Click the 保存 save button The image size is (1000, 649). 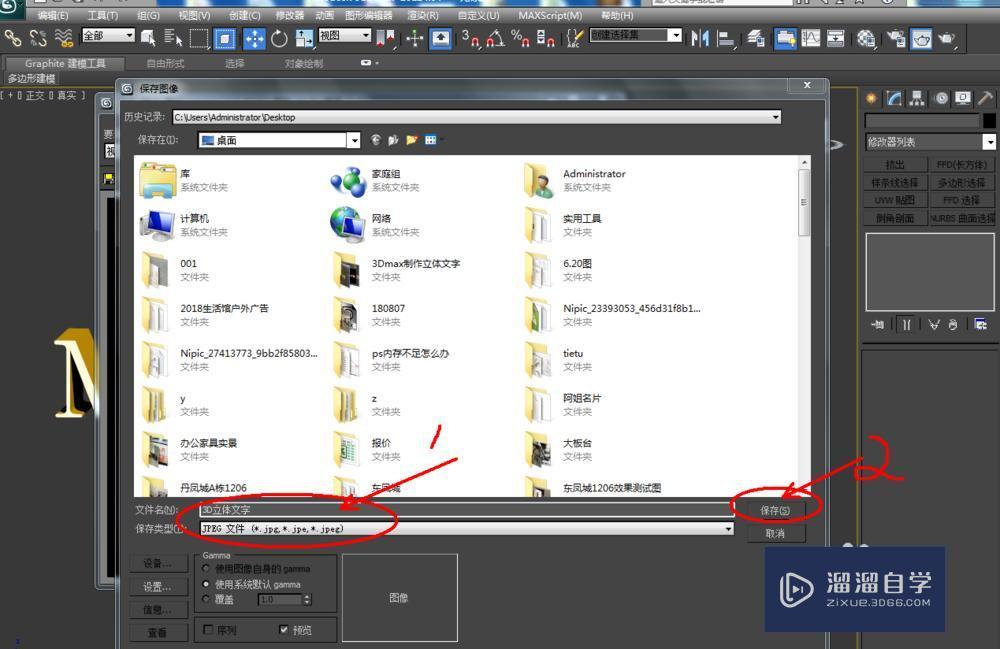pyautogui.click(x=776, y=509)
